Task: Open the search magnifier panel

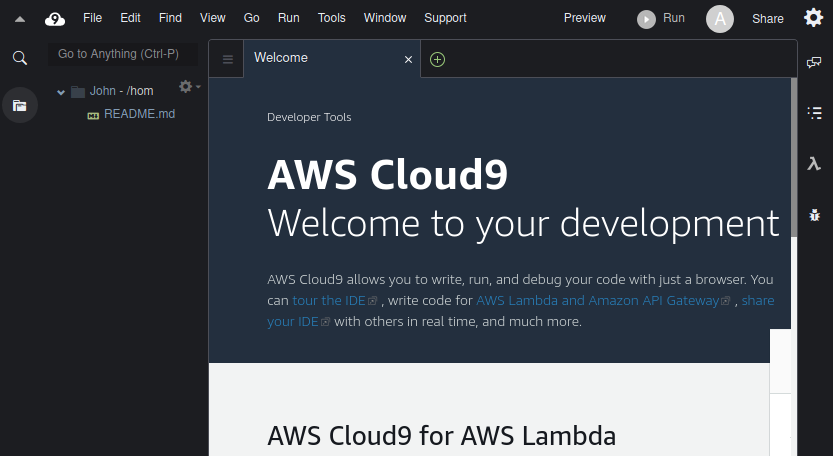Action: (x=19, y=58)
